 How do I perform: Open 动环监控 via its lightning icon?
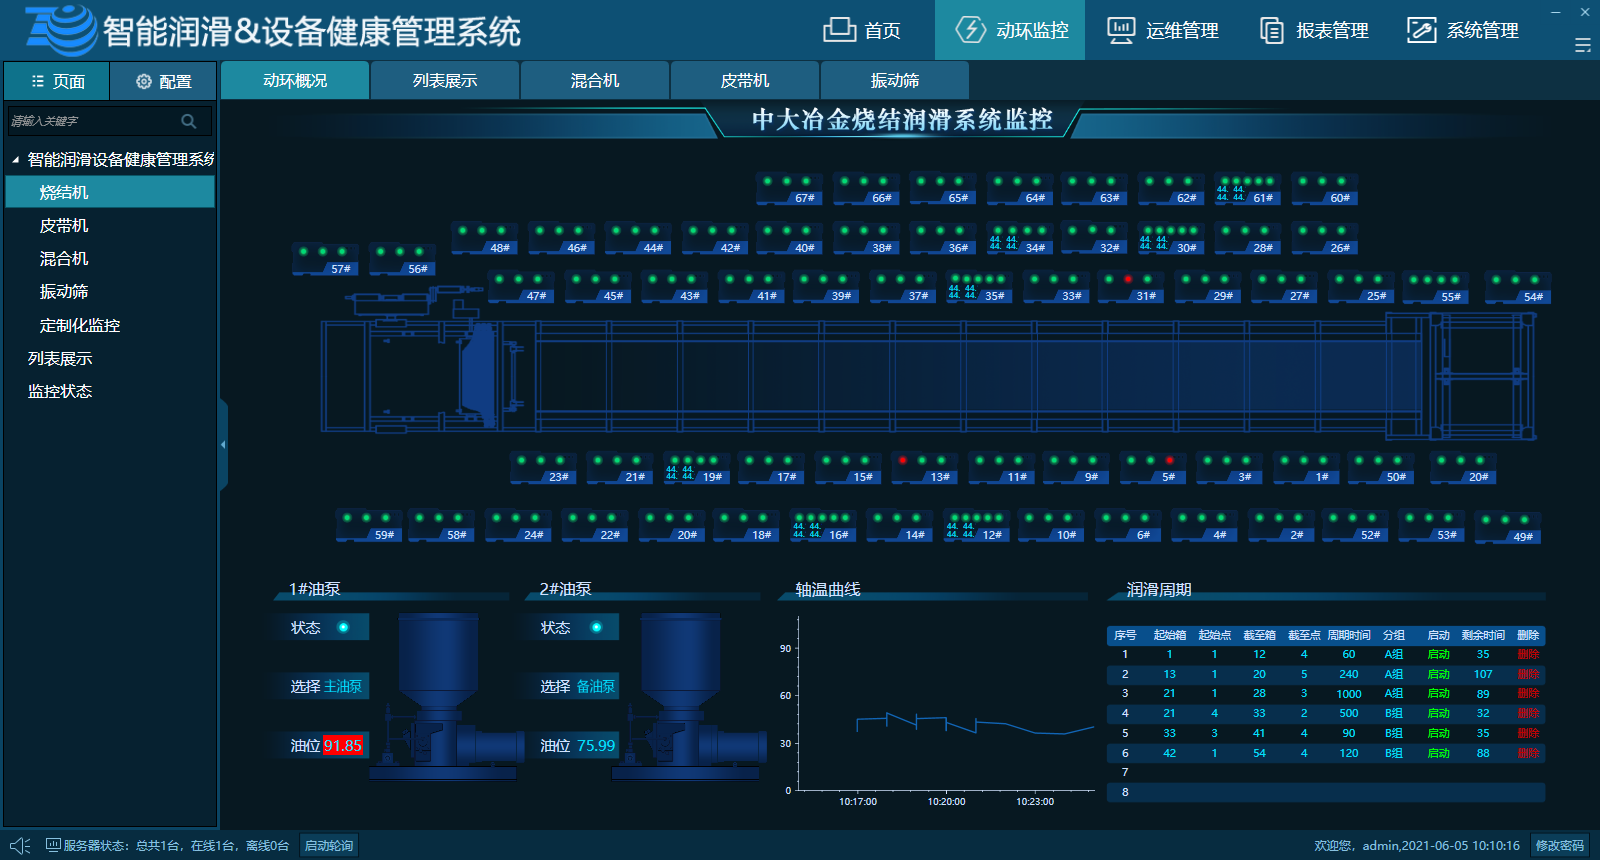click(970, 30)
